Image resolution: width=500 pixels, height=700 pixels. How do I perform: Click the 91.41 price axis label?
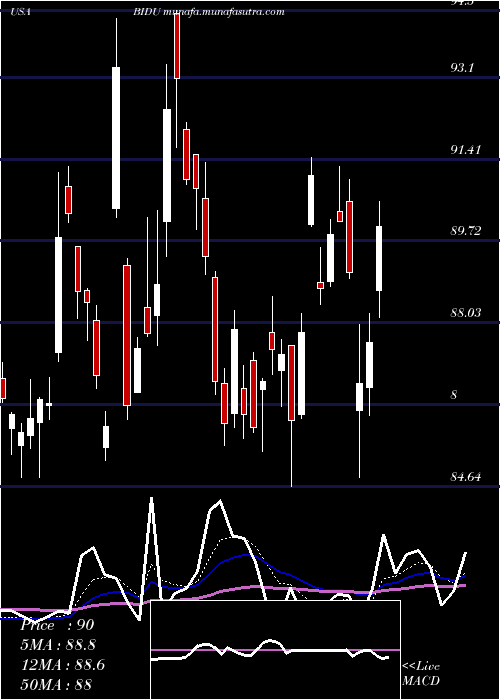466,150
